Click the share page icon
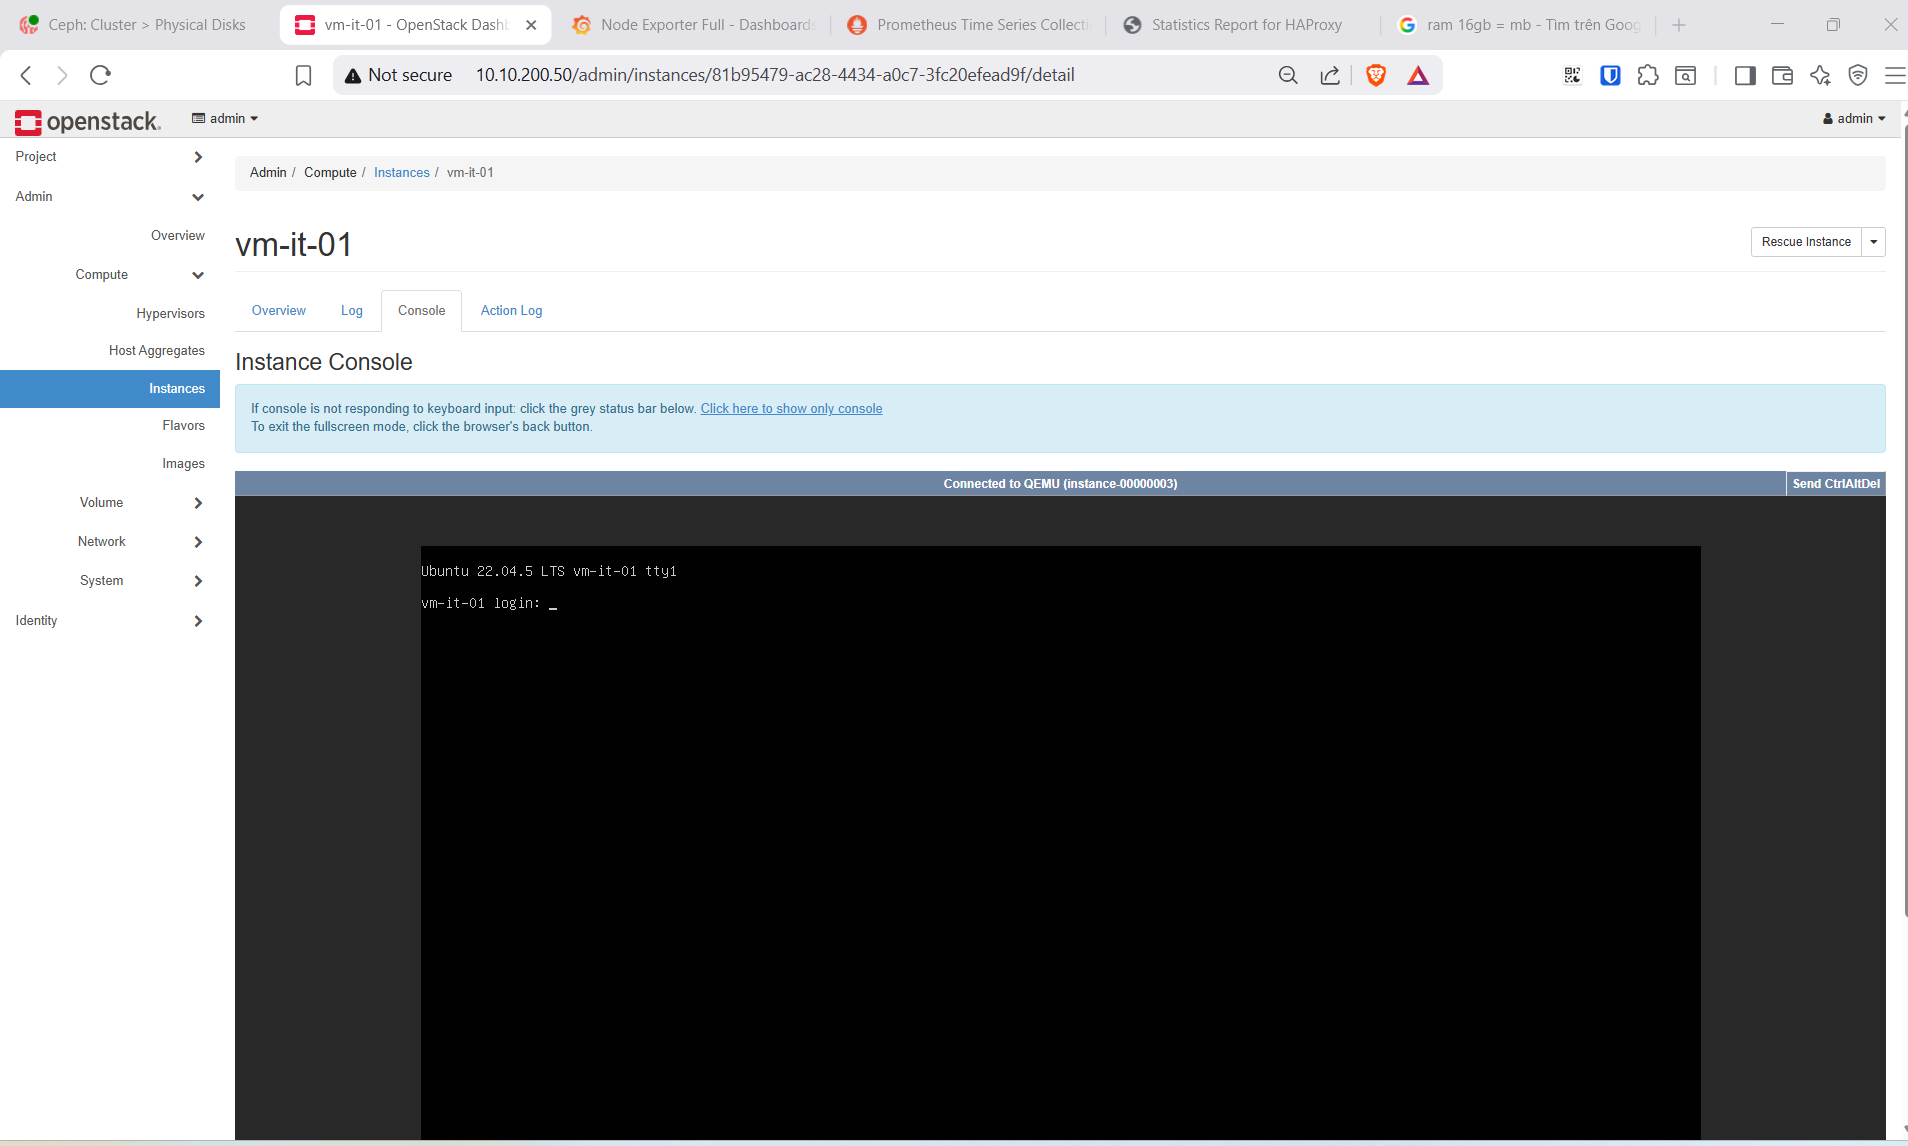This screenshot has height=1146, width=1908. click(x=1330, y=75)
